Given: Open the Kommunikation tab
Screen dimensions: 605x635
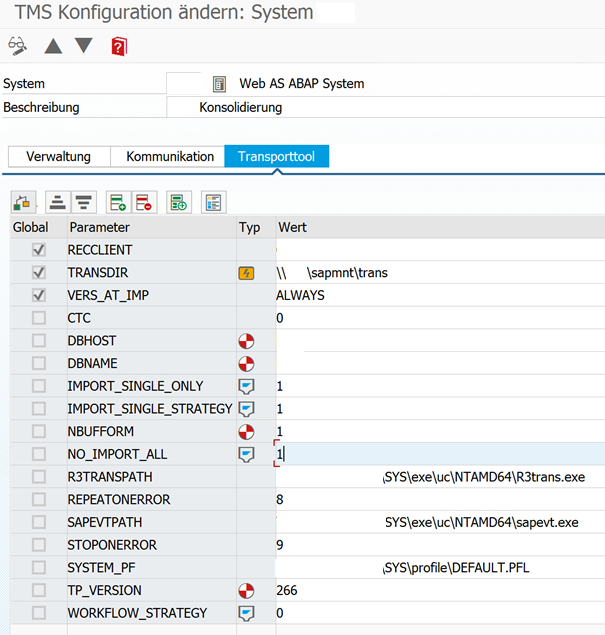Looking at the screenshot, I should click(x=169, y=157).
